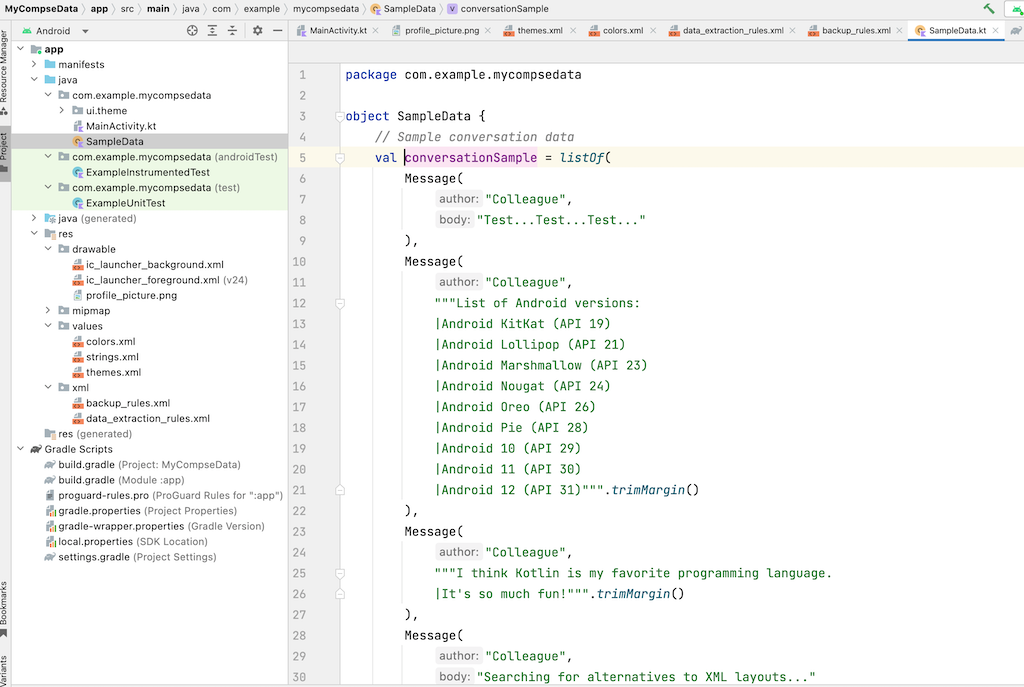Open Project panel gear options
The height and width of the screenshot is (687, 1024).
(257, 31)
